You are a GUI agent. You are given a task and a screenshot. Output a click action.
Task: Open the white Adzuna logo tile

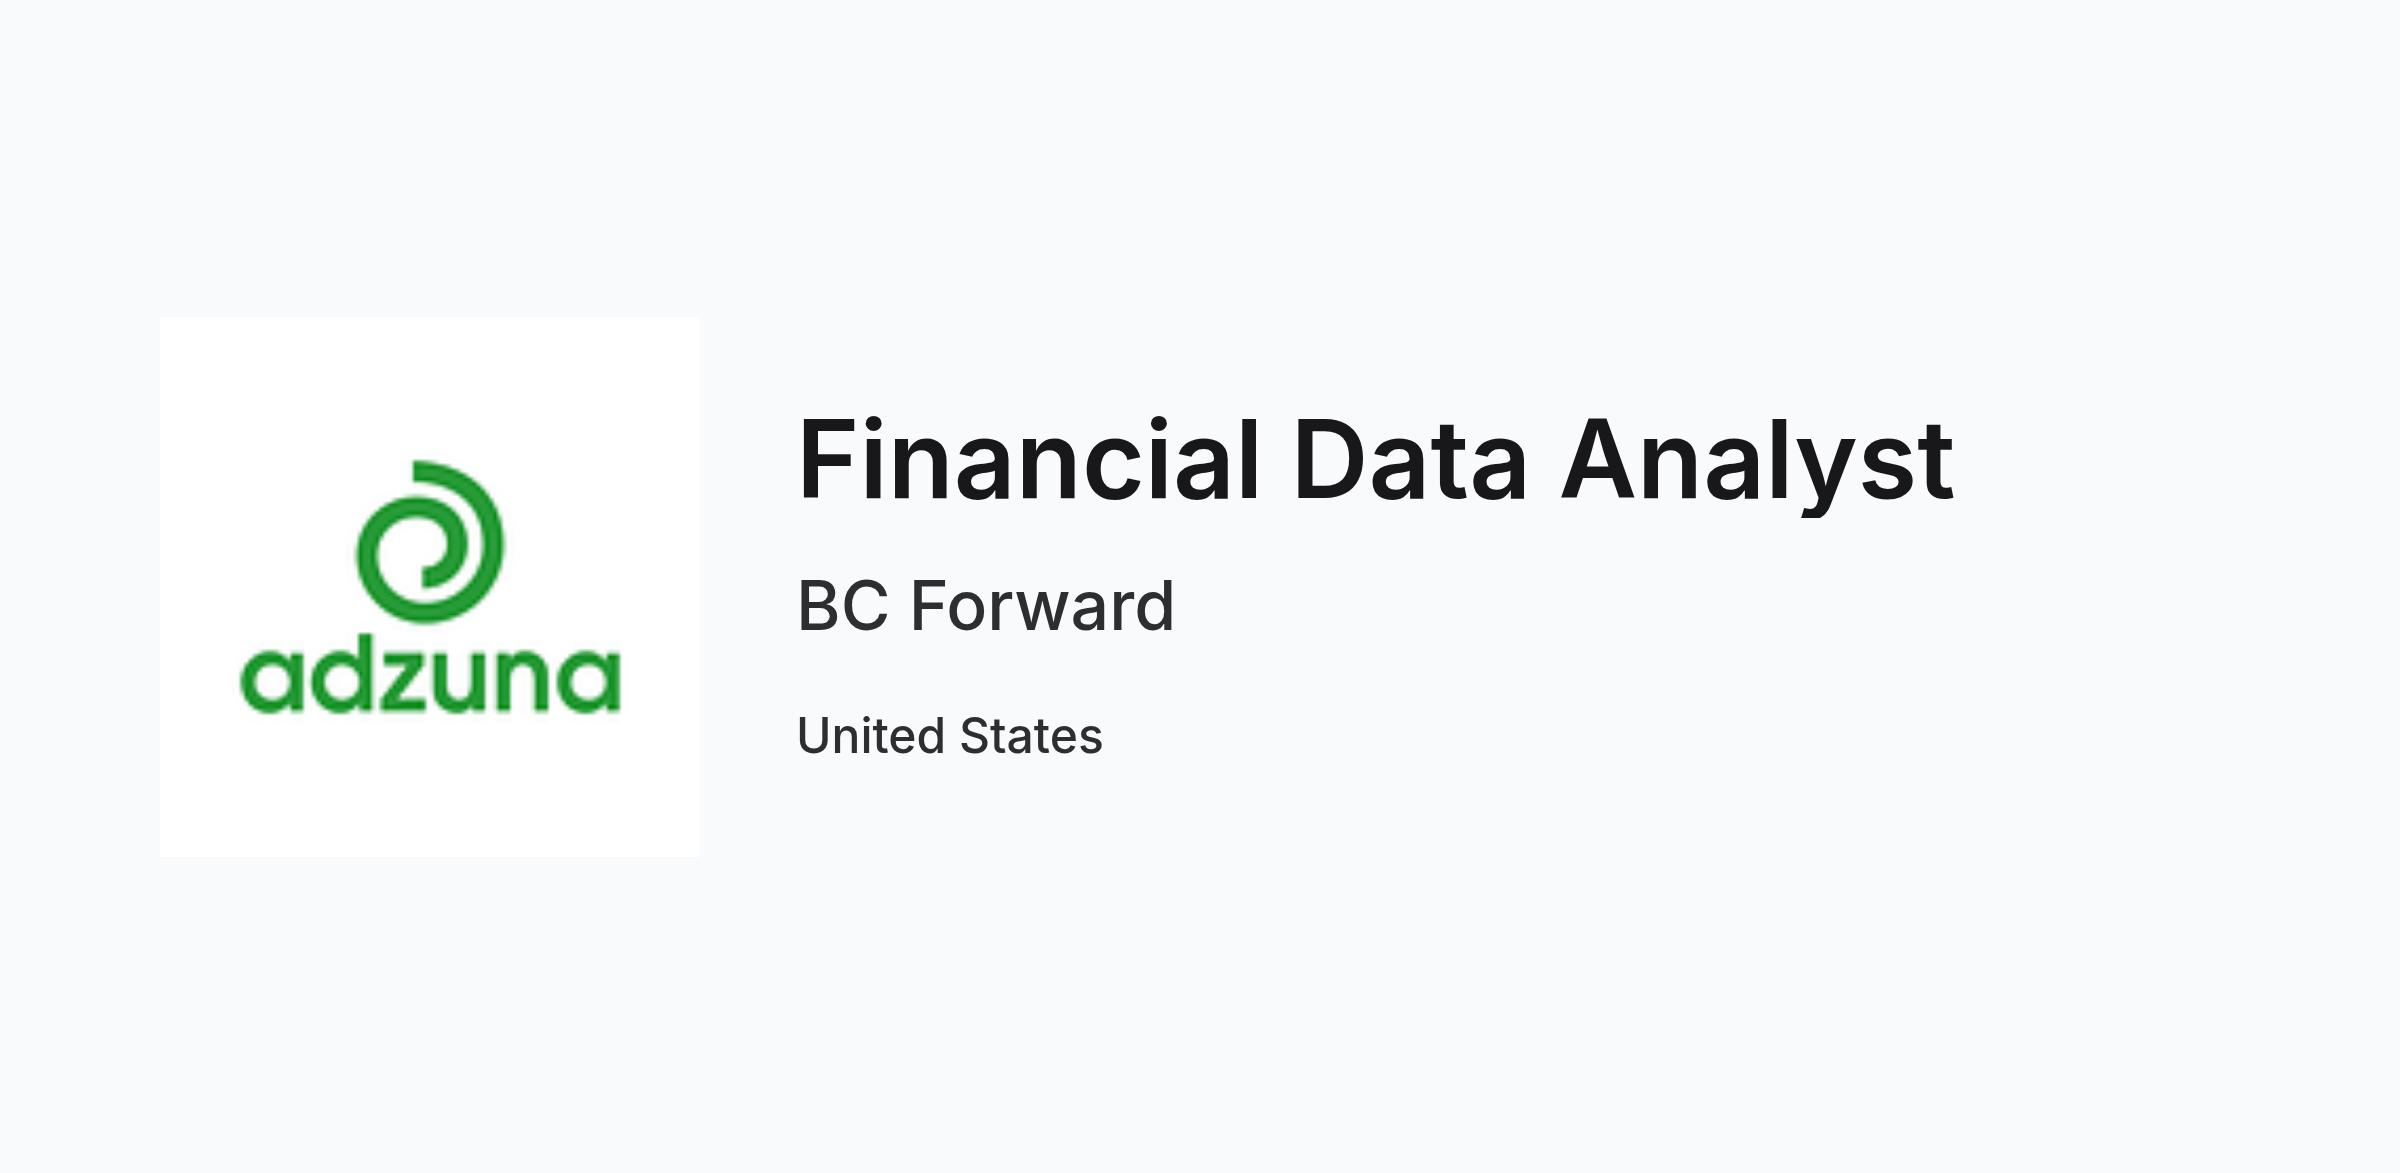tap(430, 587)
